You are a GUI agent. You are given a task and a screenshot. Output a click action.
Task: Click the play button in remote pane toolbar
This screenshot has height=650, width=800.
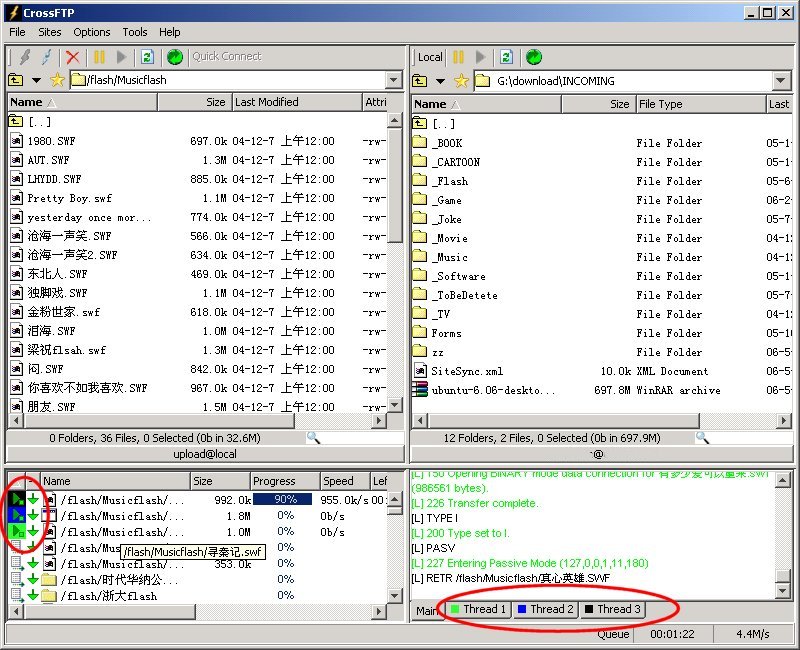pos(121,57)
